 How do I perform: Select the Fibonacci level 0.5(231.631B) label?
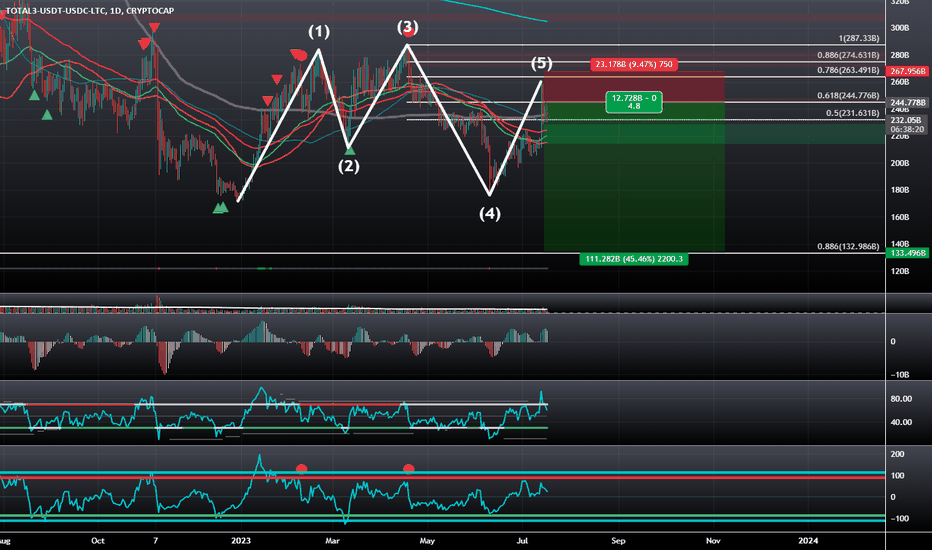click(x=852, y=113)
